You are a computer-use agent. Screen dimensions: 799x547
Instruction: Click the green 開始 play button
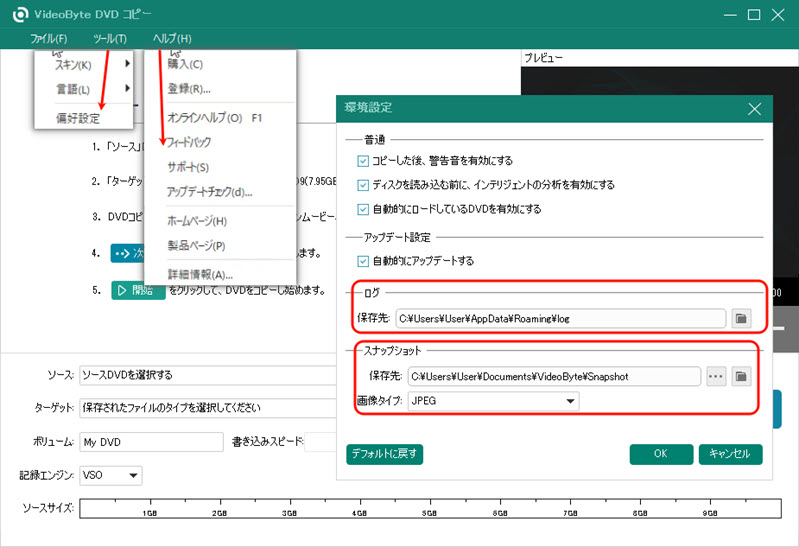pos(138,291)
